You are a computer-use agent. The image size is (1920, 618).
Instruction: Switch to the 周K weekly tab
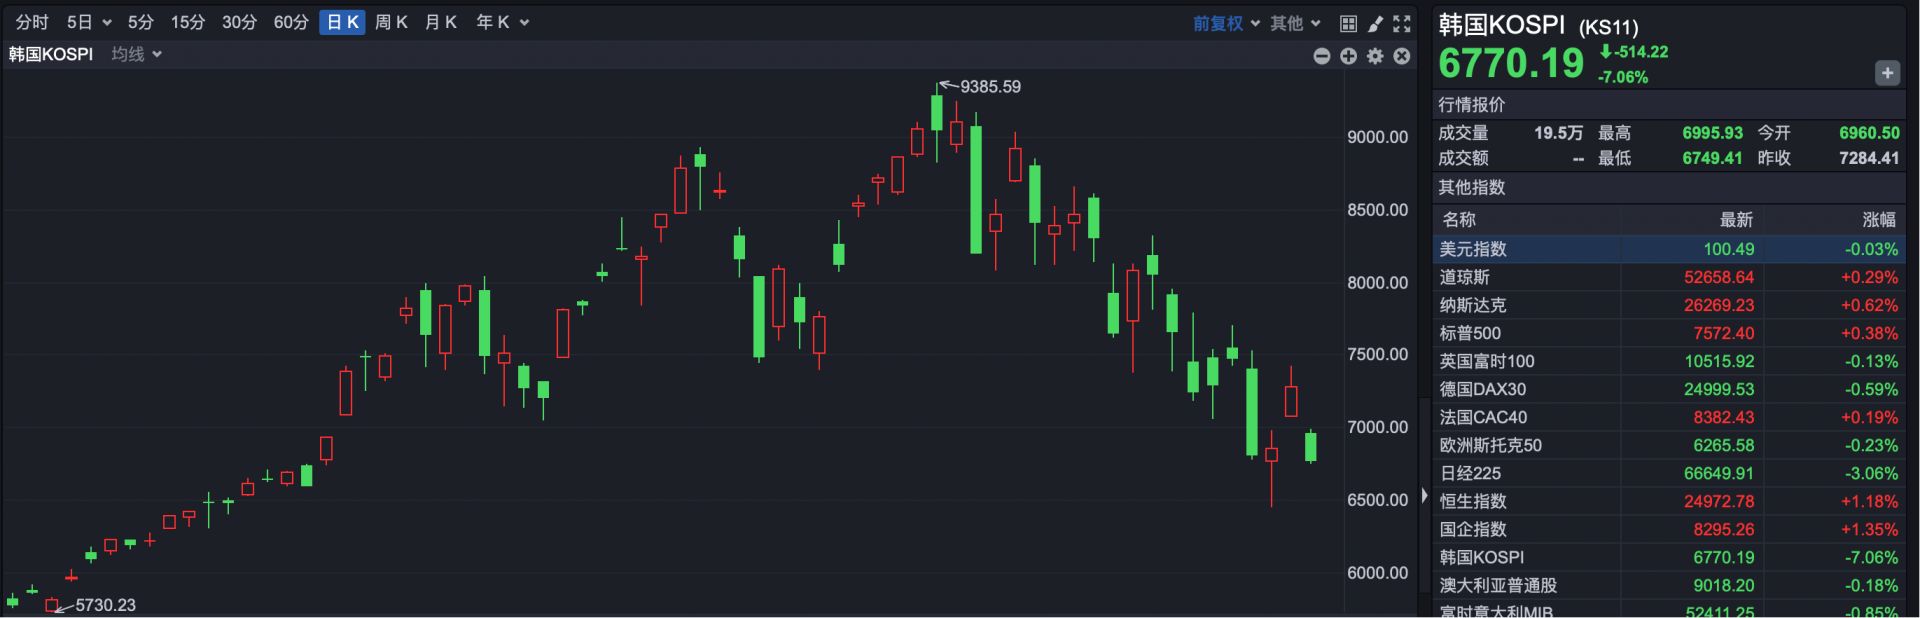coord(391,22)
